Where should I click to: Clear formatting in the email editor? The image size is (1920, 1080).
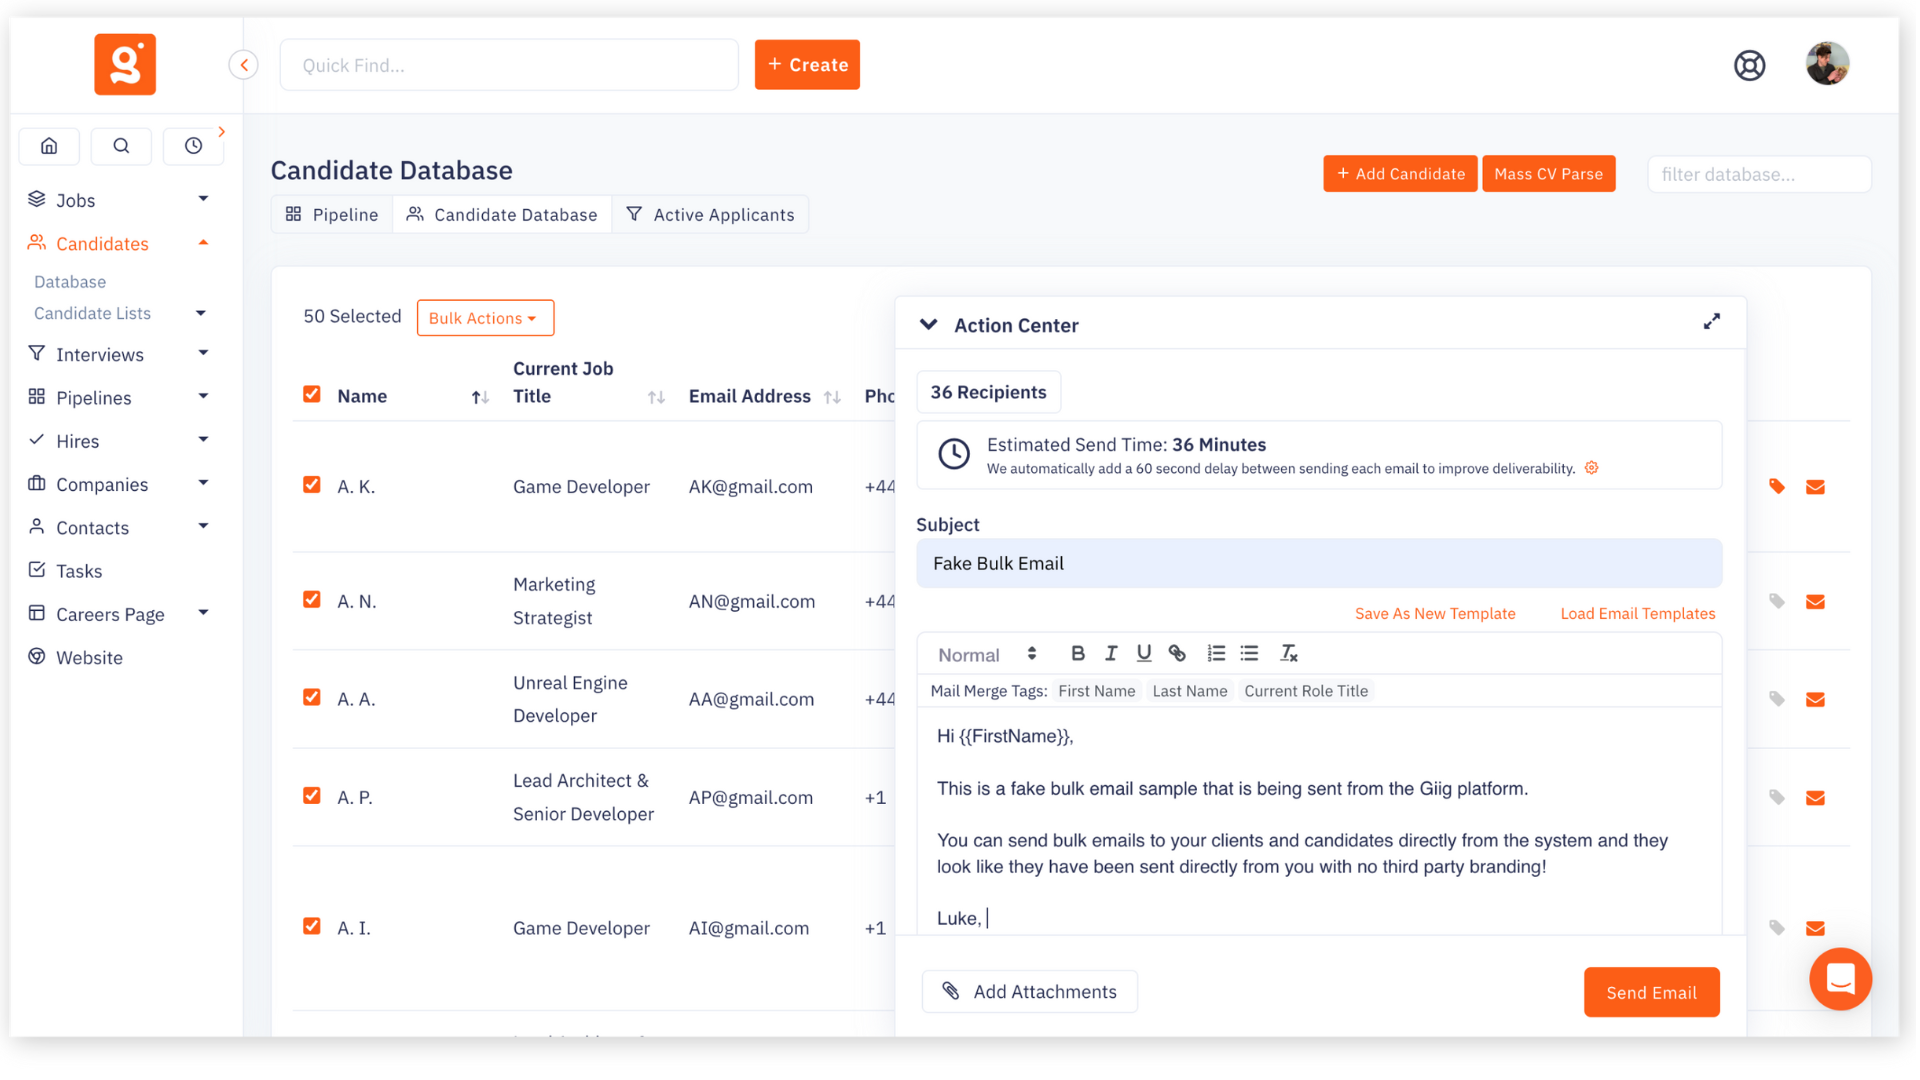(1289, 652)
